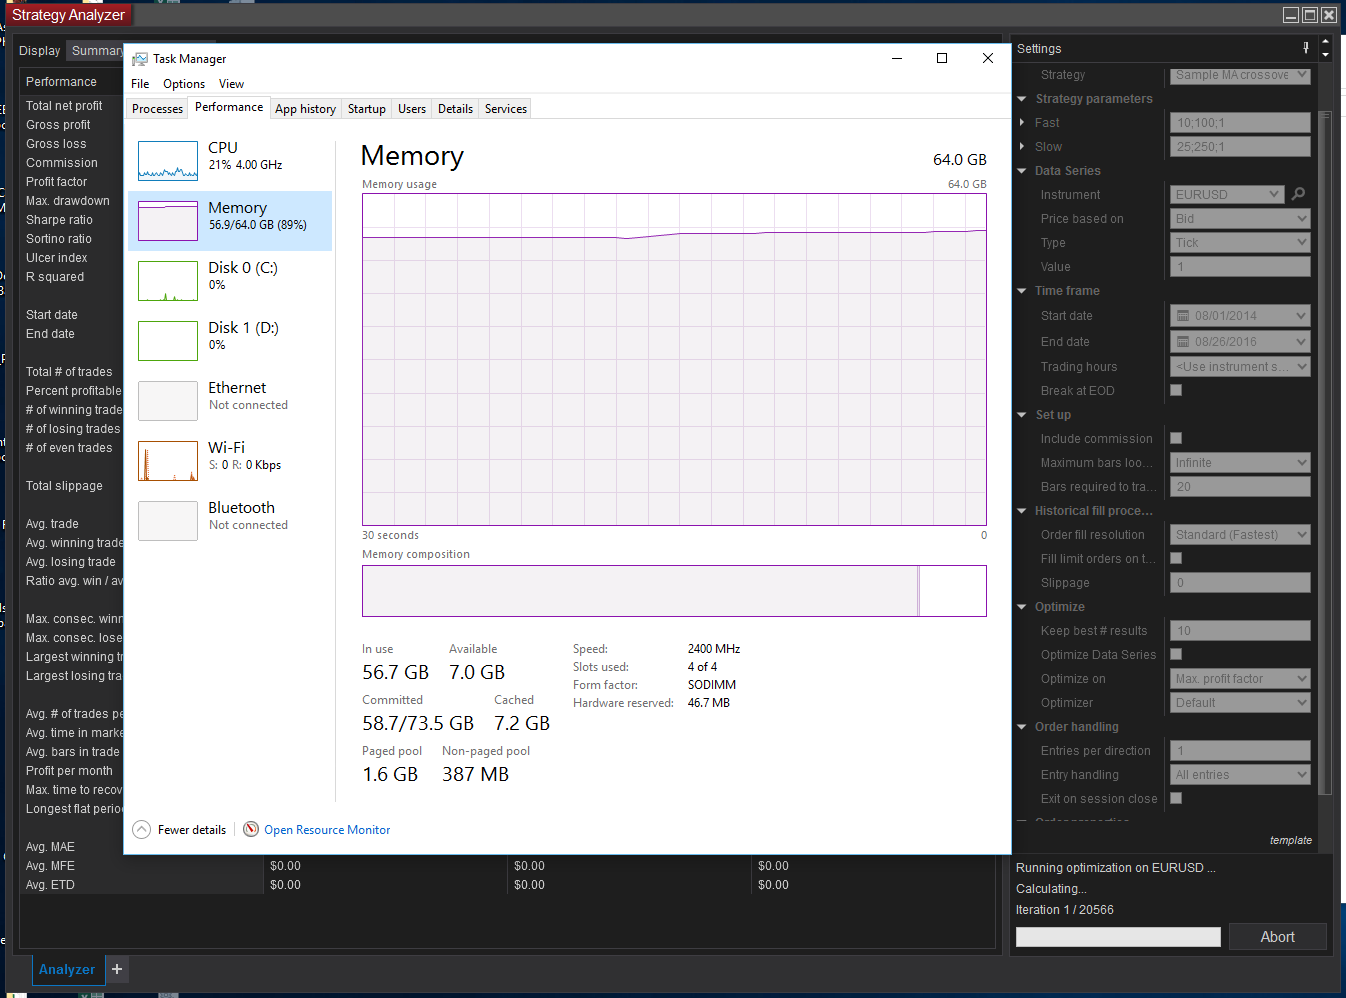The image size is (1346, 998).
Task: Select the Wi-Fi graph thumbnail
Action: 168,461
